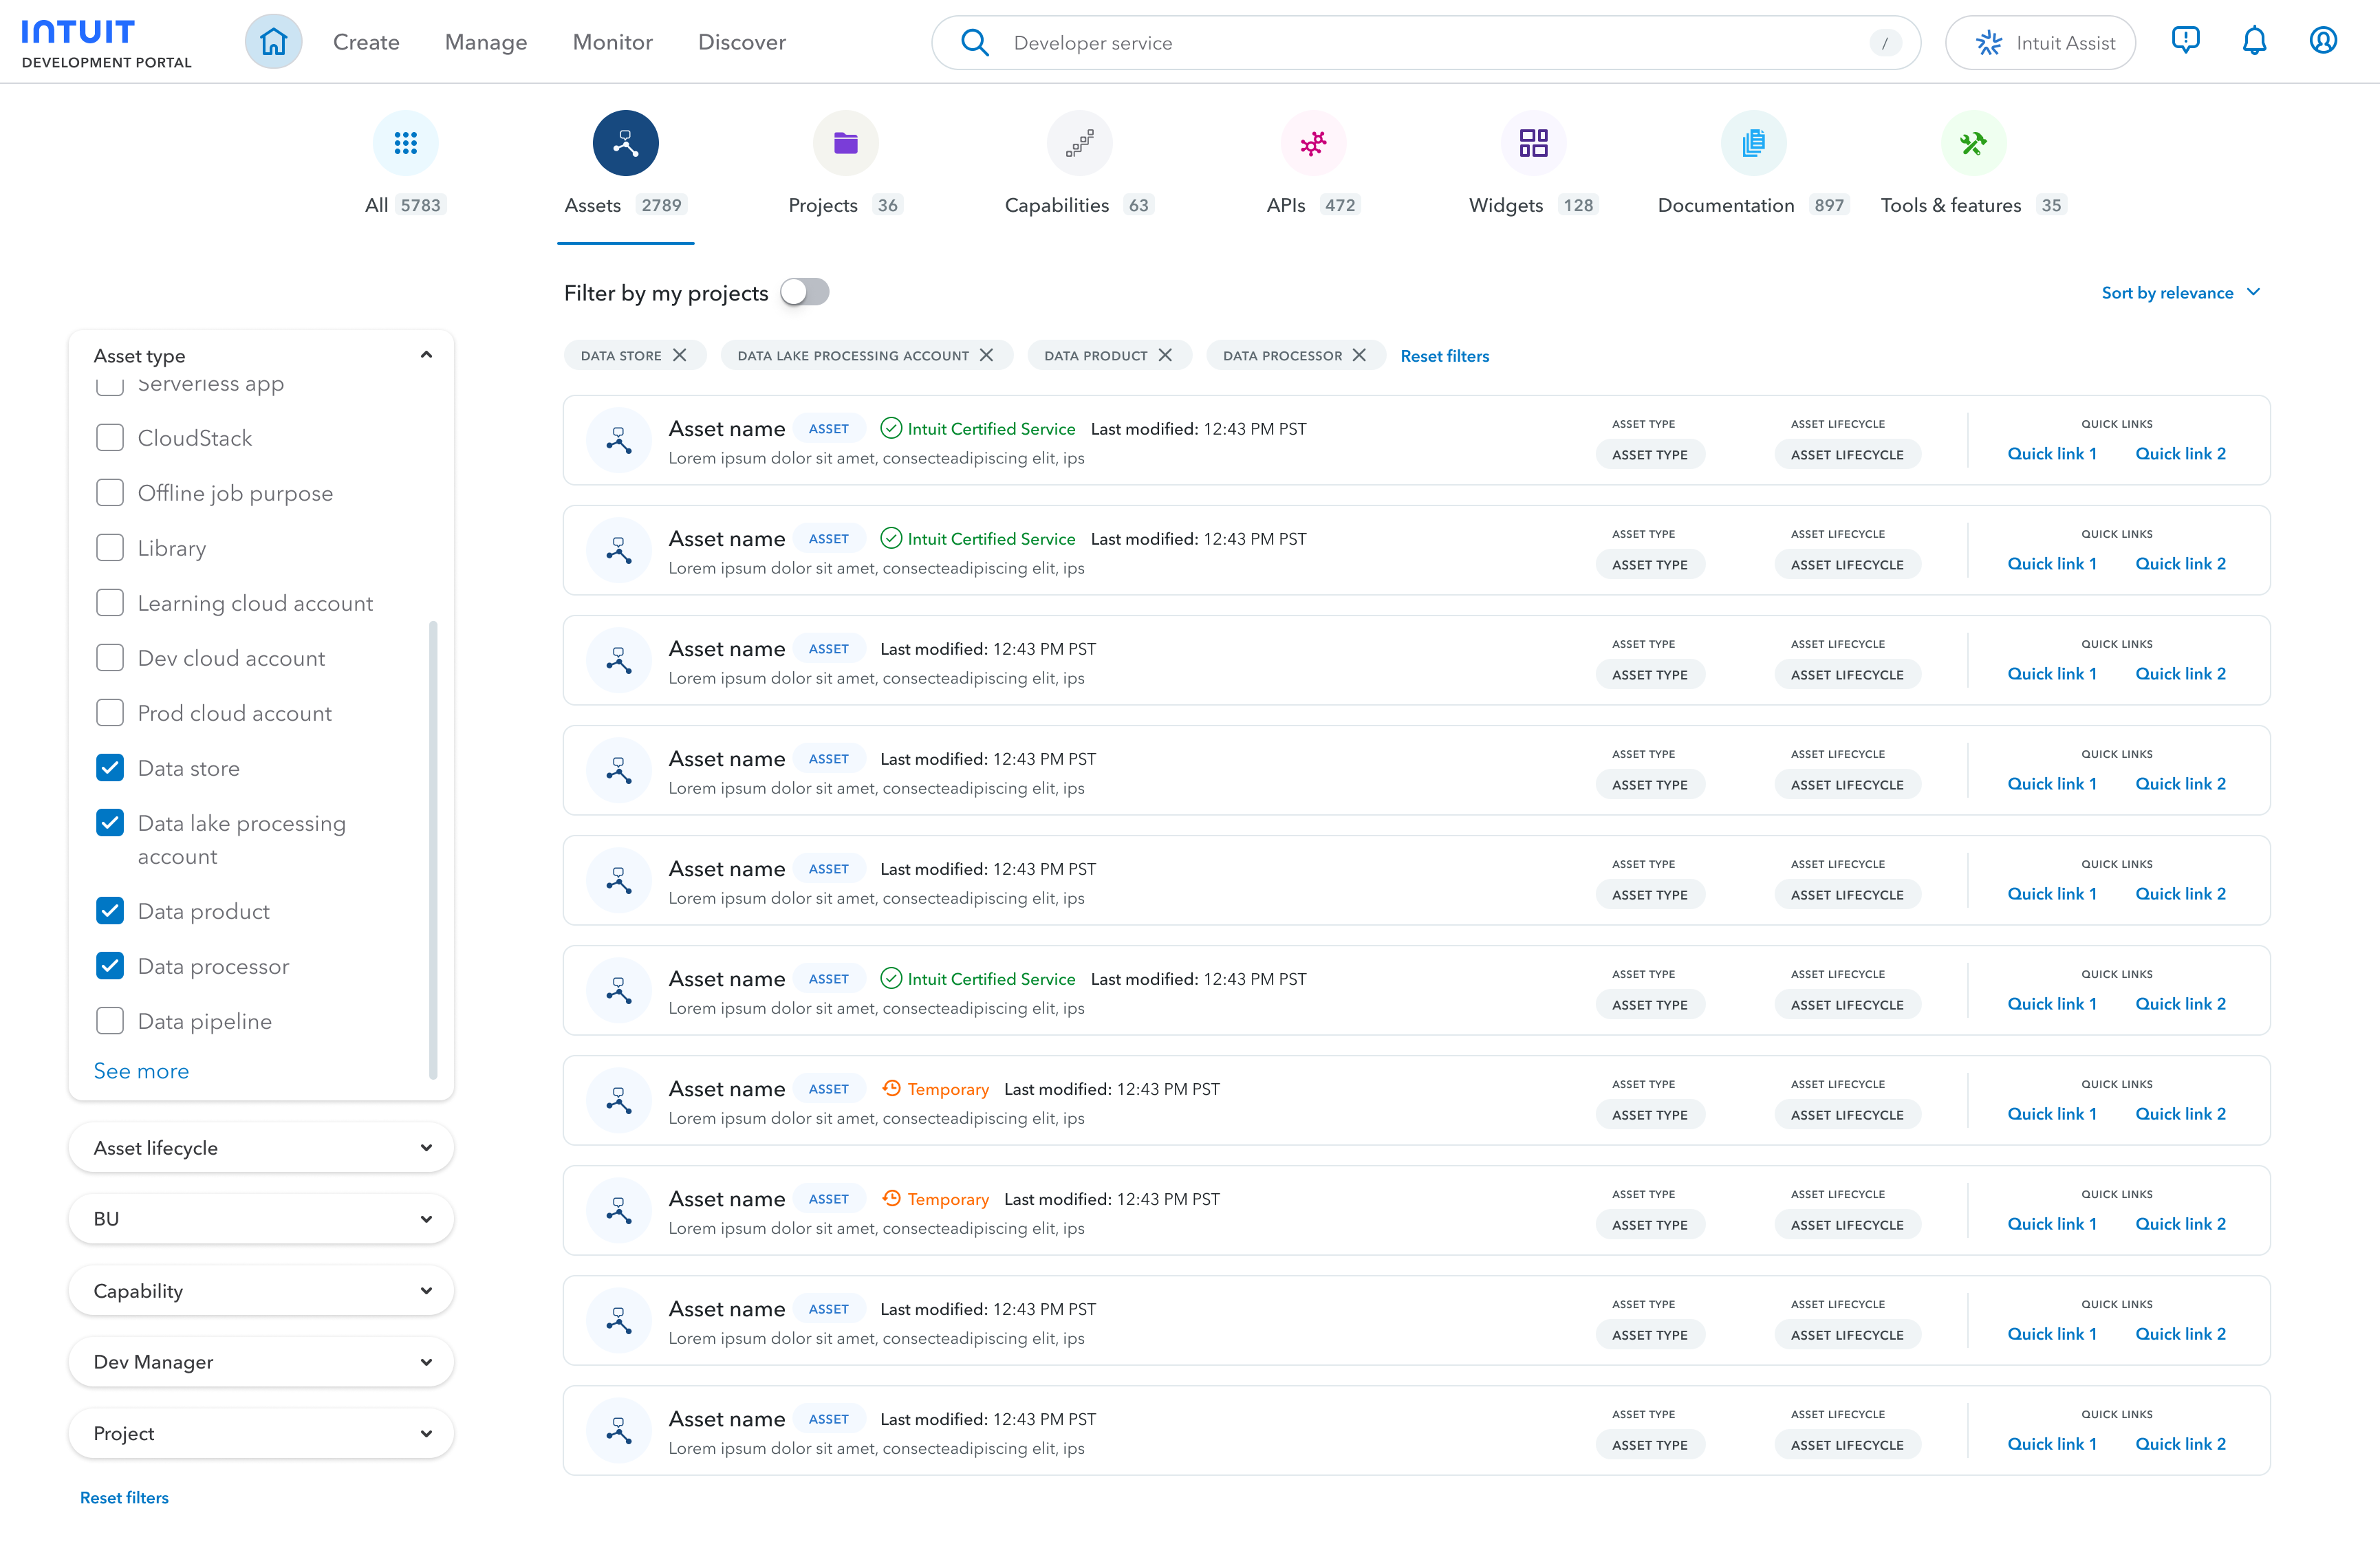
Task: Collapse the Asset type filter panel
Action: pyautogui.click(x=426, y=355)
